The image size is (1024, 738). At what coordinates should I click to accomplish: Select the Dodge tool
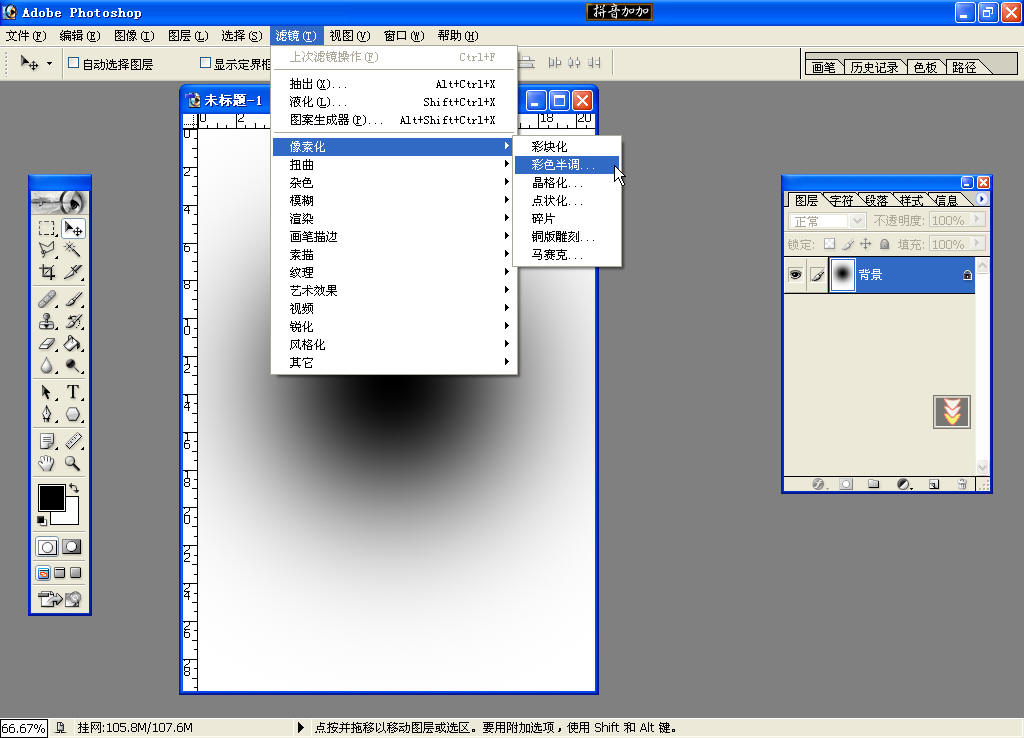coord(73,366)
